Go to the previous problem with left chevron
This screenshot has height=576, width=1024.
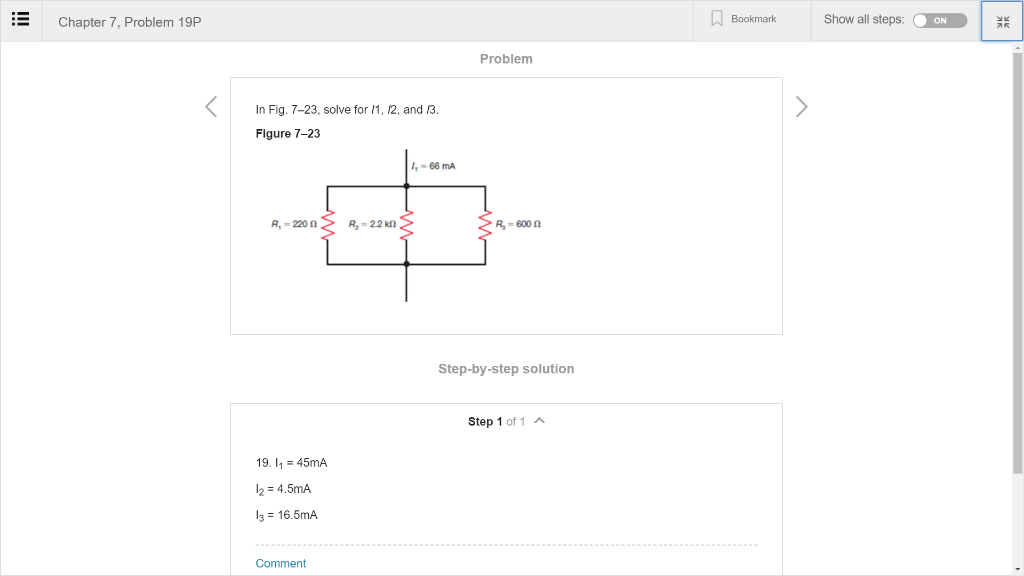(210, 106)
